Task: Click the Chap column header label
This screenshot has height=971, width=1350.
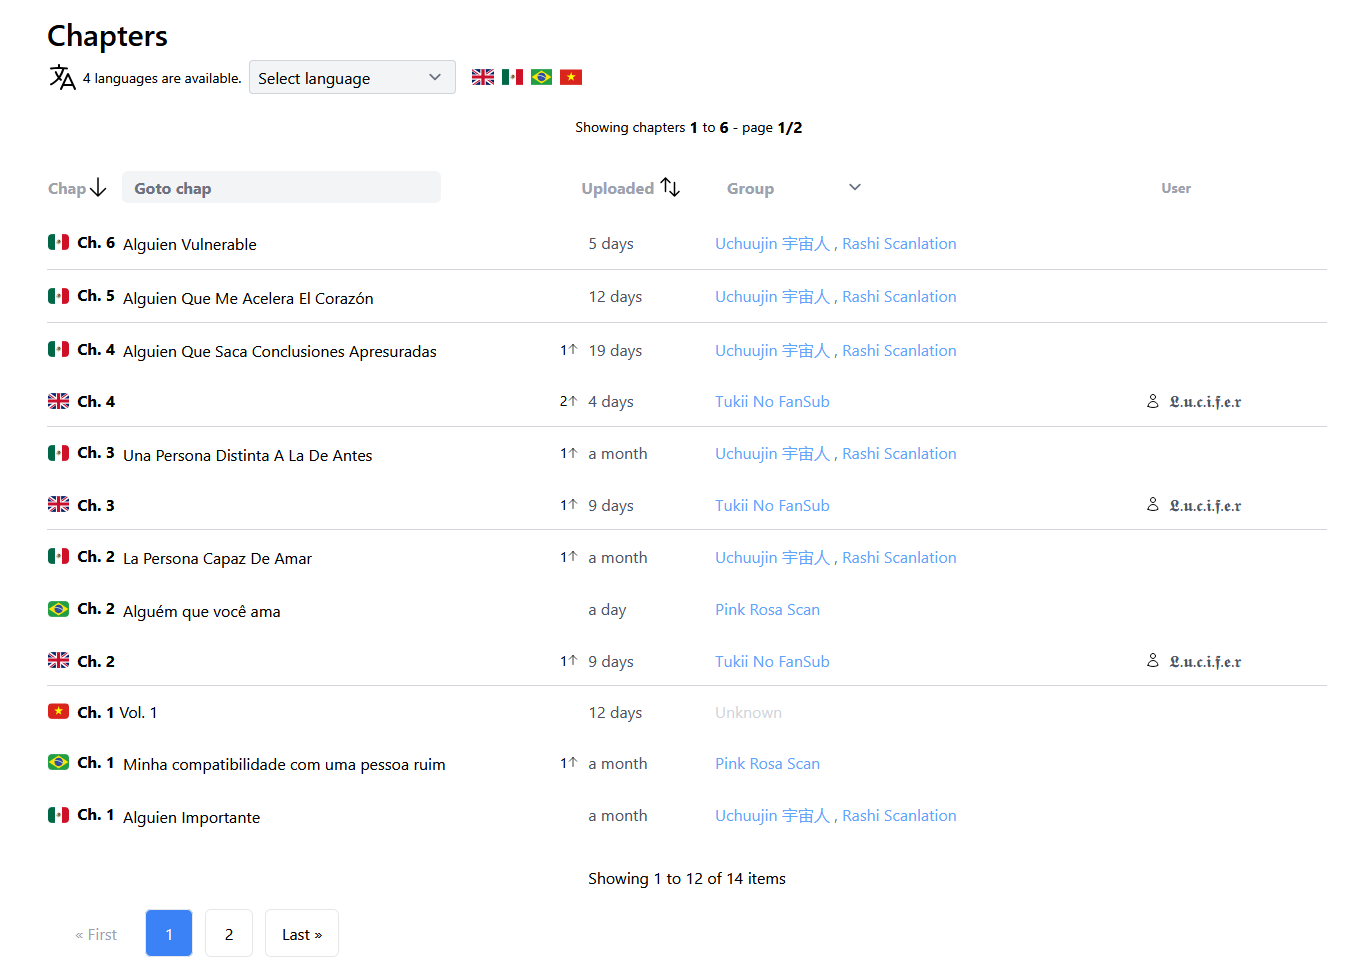Action: 67,188
